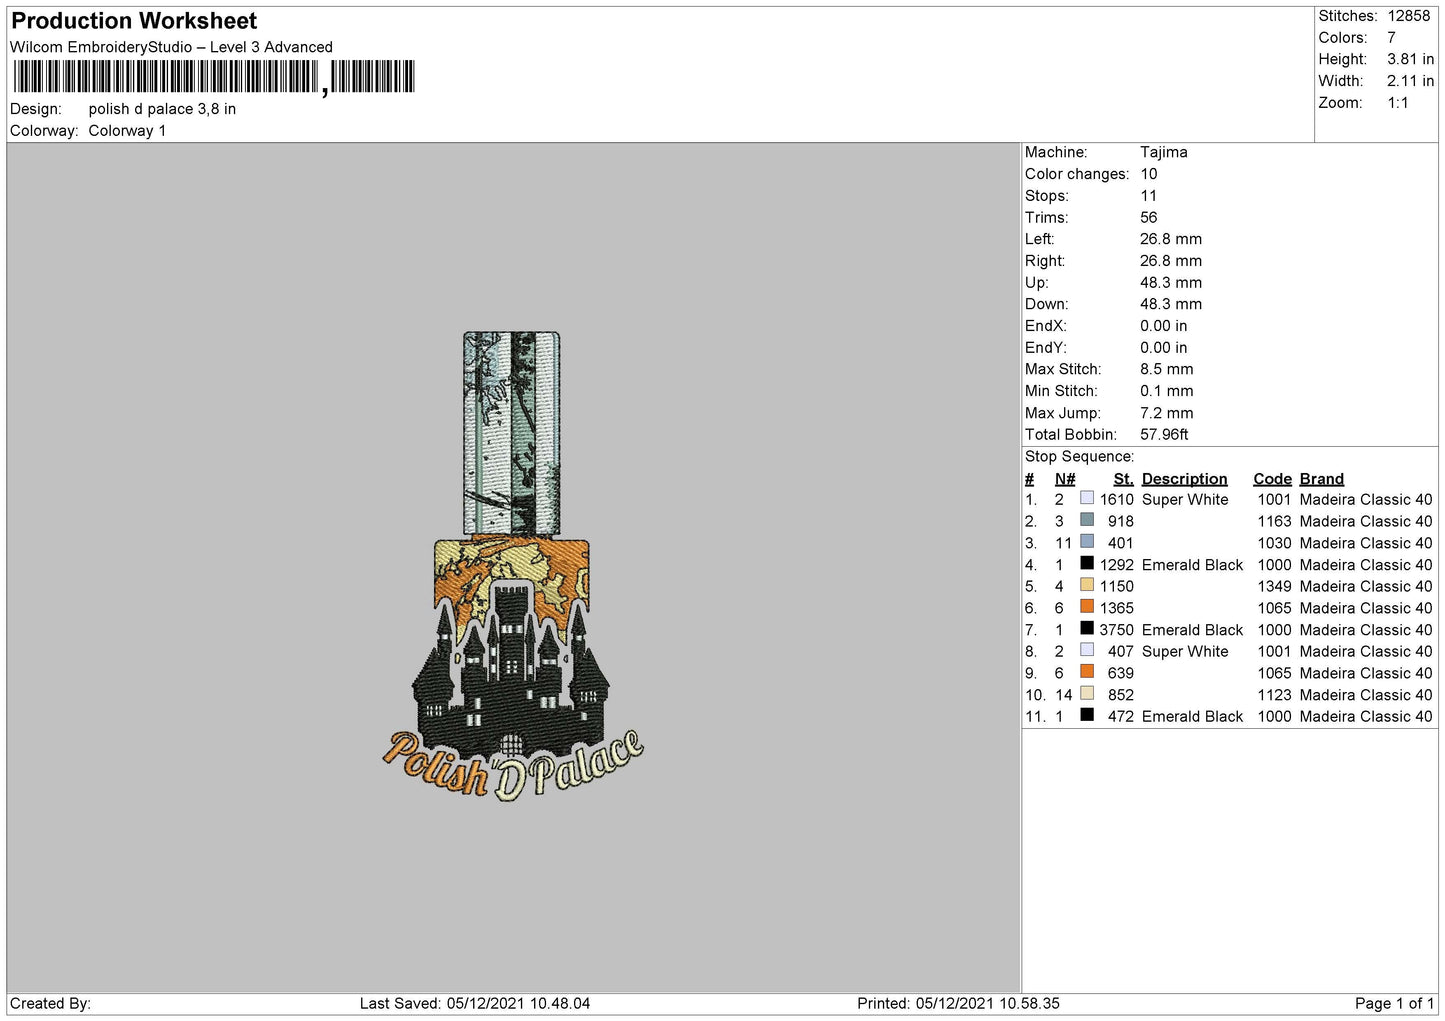The image size is (1445, 1021).
Task: Click the barcode under the worksheet title
Action: pyautogui.click(x=213, y=77)
